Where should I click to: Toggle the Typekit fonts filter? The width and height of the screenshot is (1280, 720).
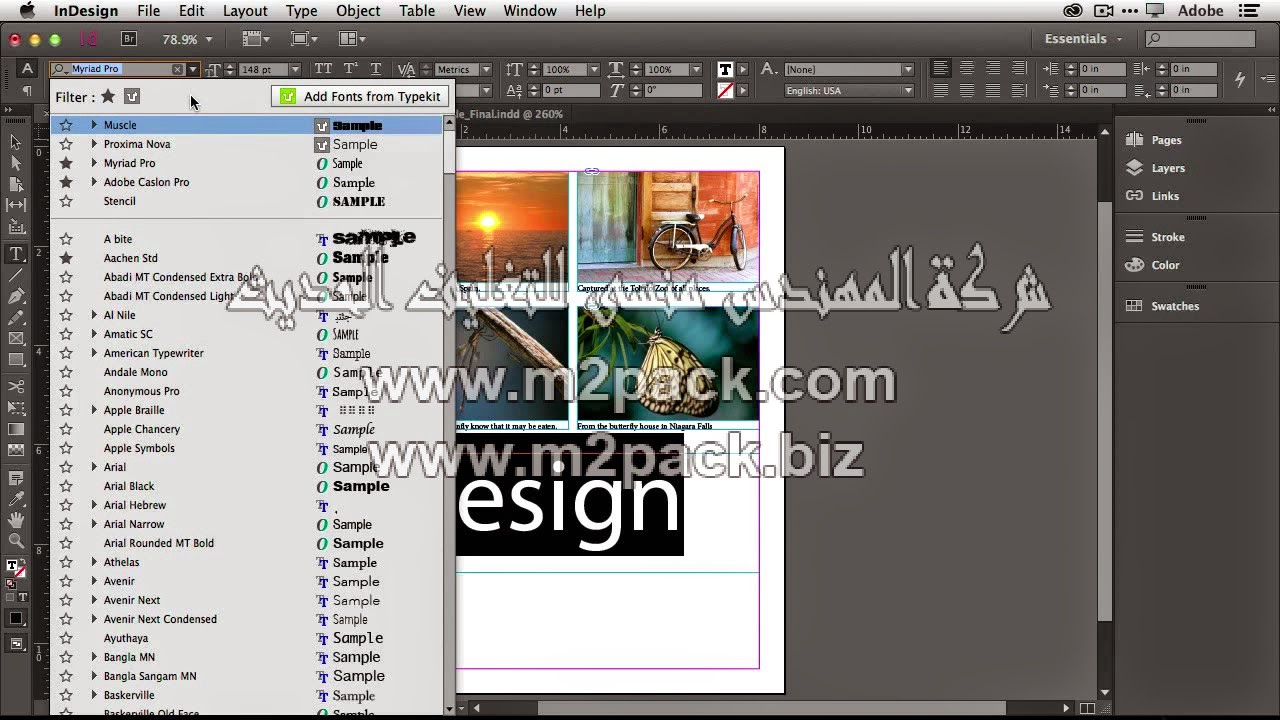click(132, 96)
